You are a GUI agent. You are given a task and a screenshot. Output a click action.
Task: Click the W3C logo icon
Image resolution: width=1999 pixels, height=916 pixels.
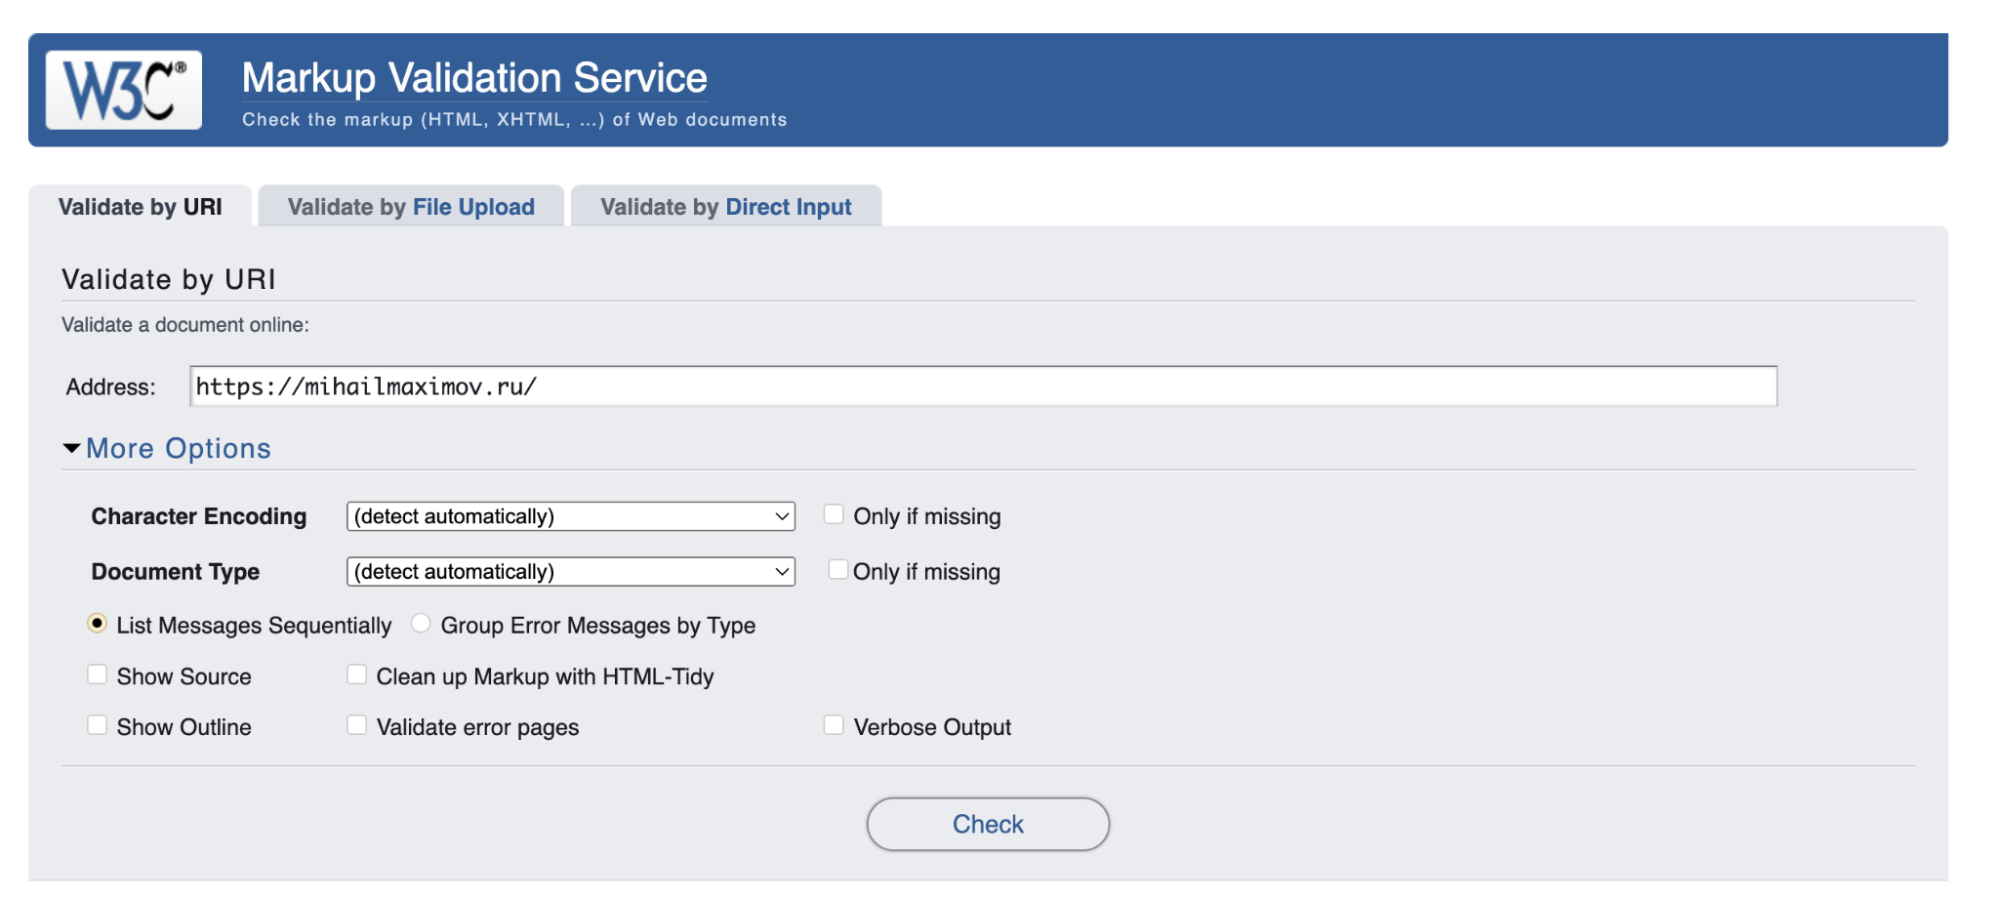pos(124,90)
